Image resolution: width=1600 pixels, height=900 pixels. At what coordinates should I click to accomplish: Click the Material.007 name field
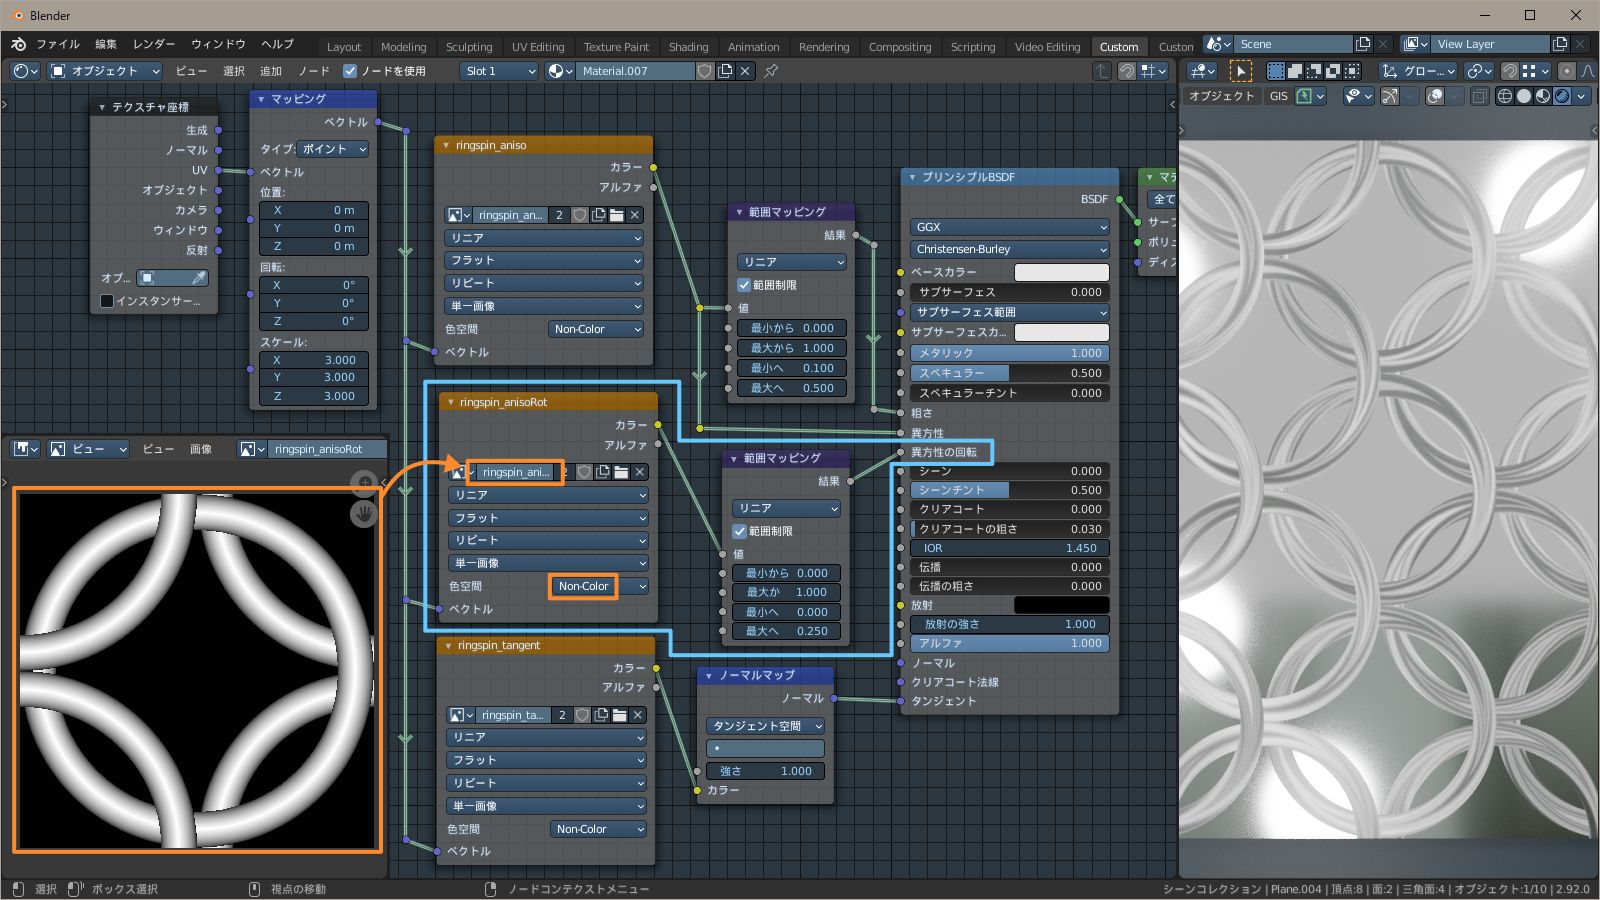click(636, 71)
